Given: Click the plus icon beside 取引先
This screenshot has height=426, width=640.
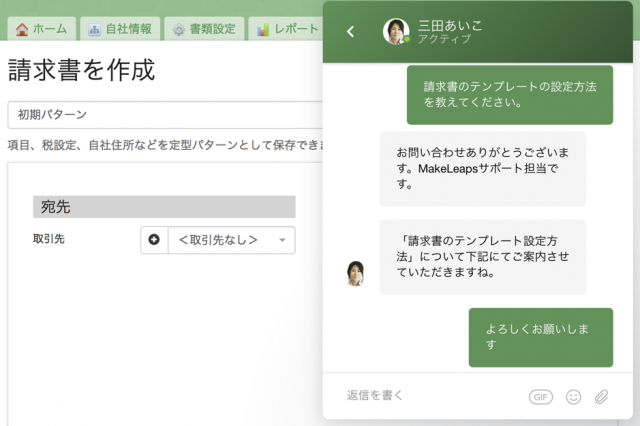Looking at the screenshot, I should tap(154, 240).
